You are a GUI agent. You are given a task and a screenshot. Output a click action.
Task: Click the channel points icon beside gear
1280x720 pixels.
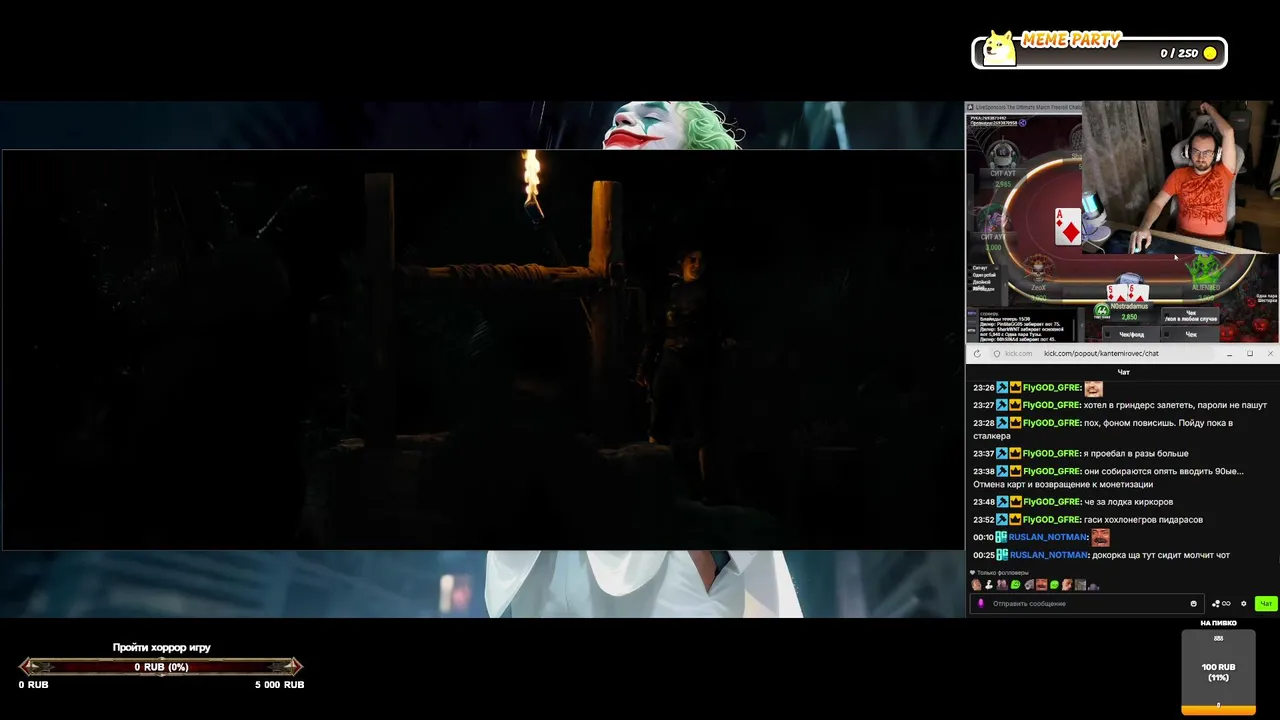point(1220,604)
